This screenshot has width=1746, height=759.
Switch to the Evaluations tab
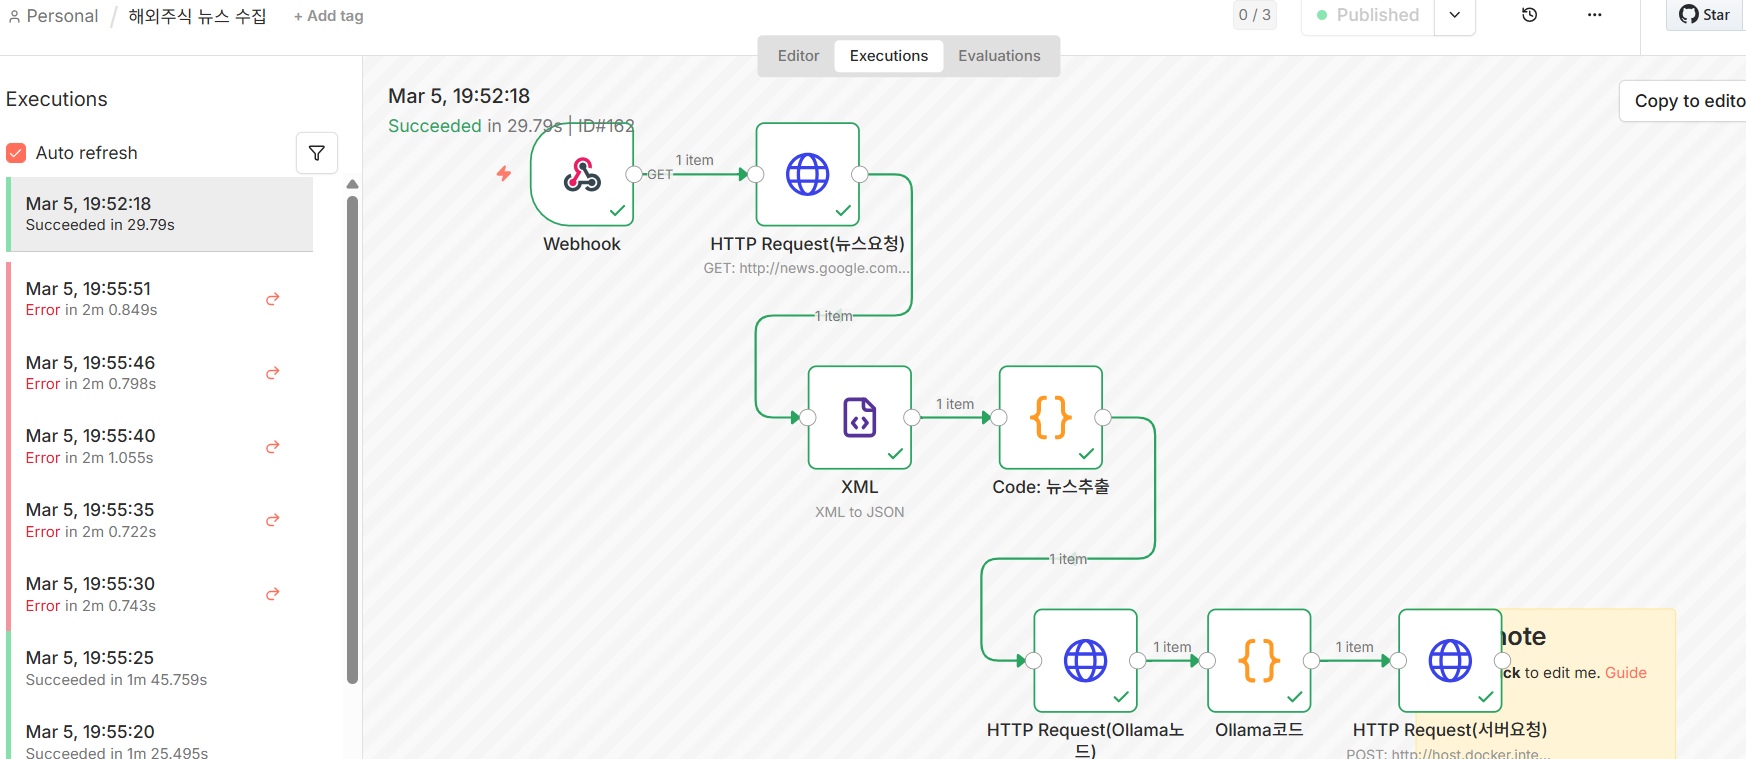pyautogui.click(x=999, y=56)
